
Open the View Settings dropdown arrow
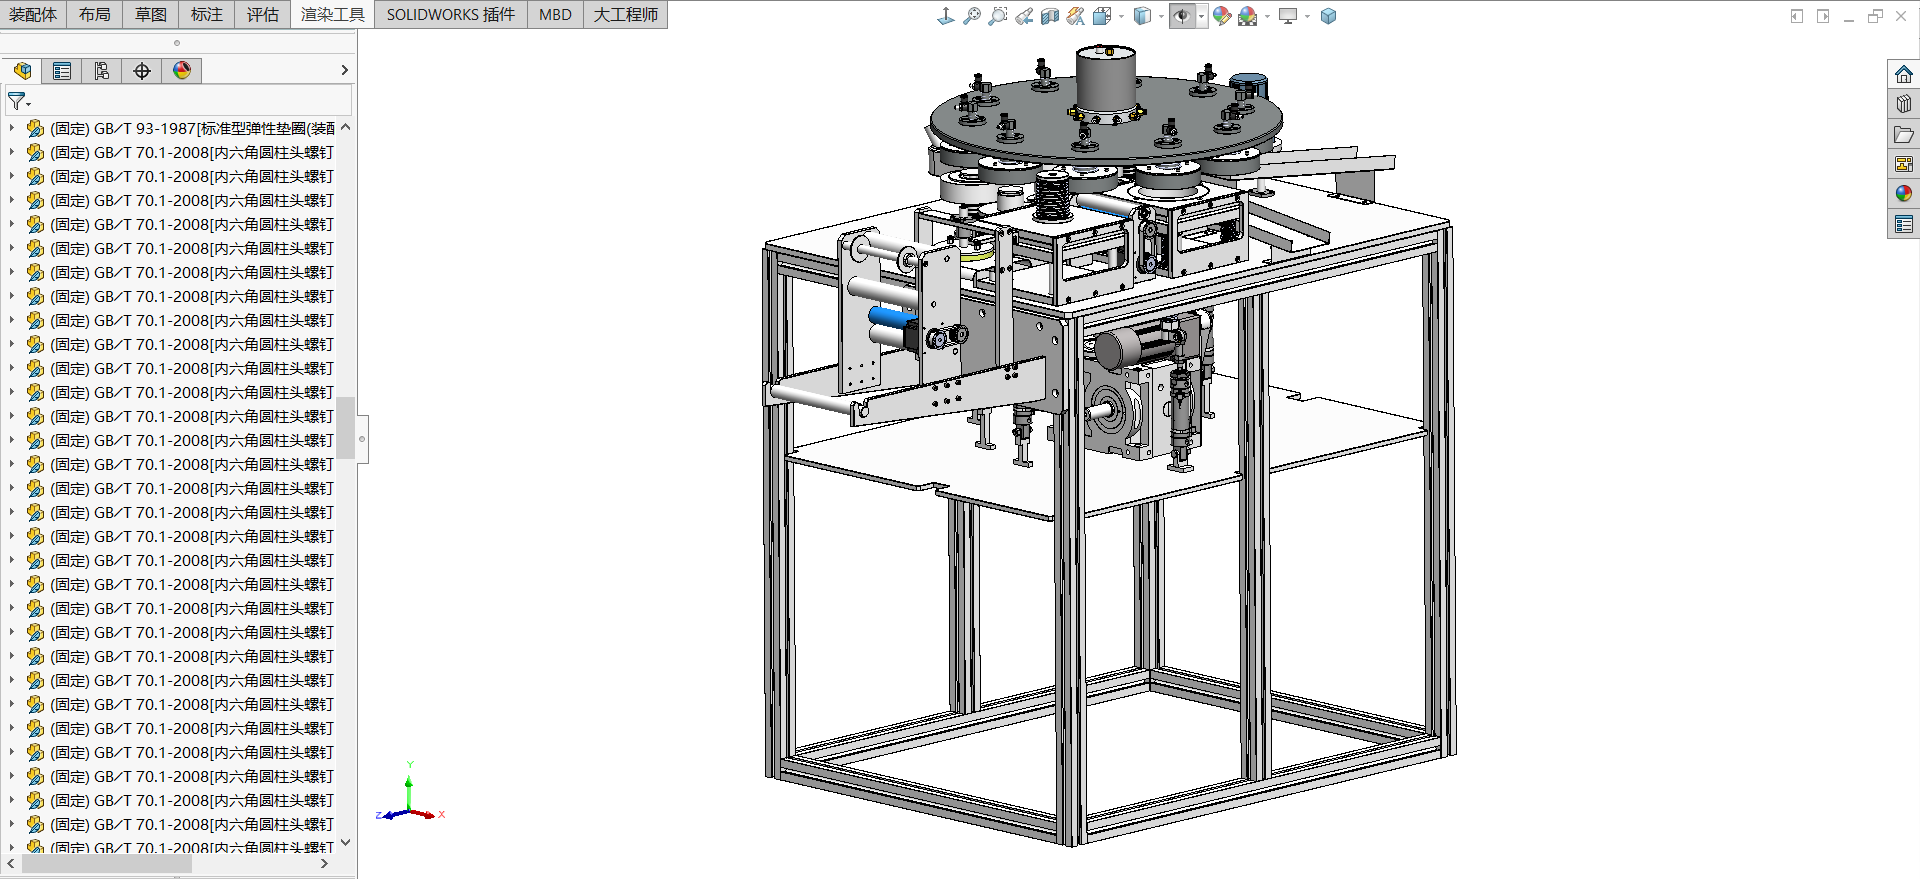point(1307,17)
